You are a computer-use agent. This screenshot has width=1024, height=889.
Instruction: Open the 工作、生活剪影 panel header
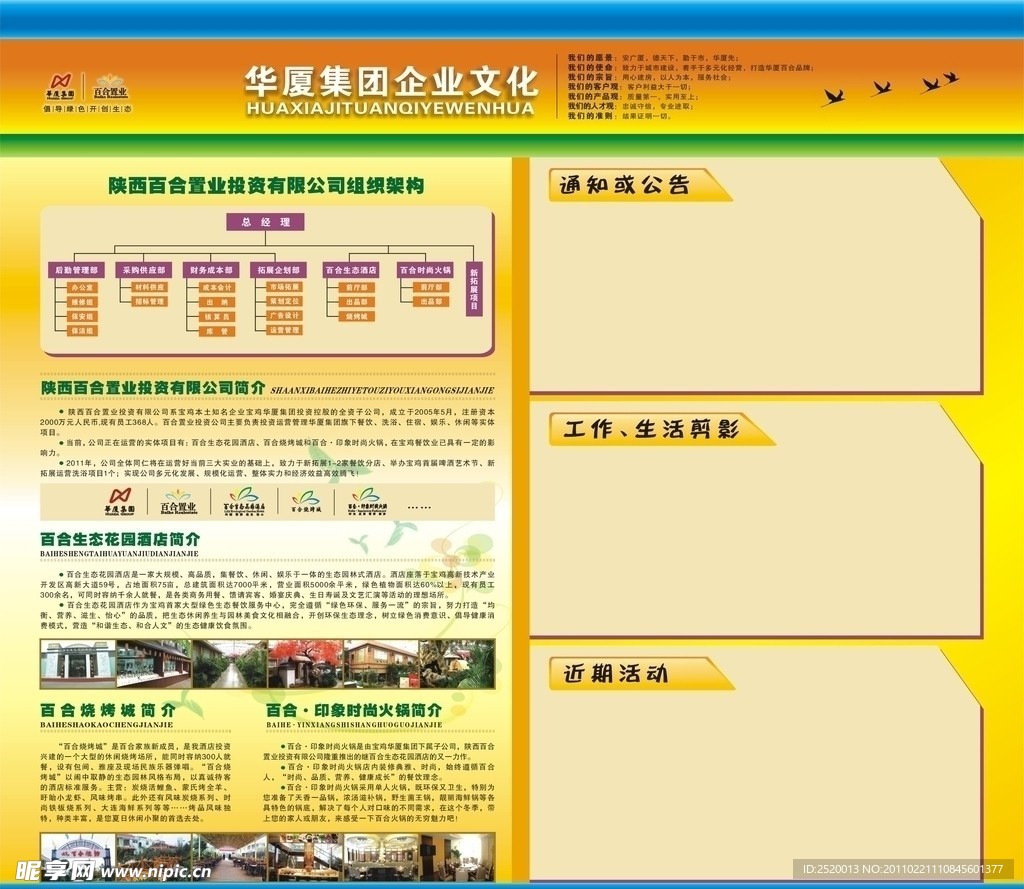(x=661, y=429)
